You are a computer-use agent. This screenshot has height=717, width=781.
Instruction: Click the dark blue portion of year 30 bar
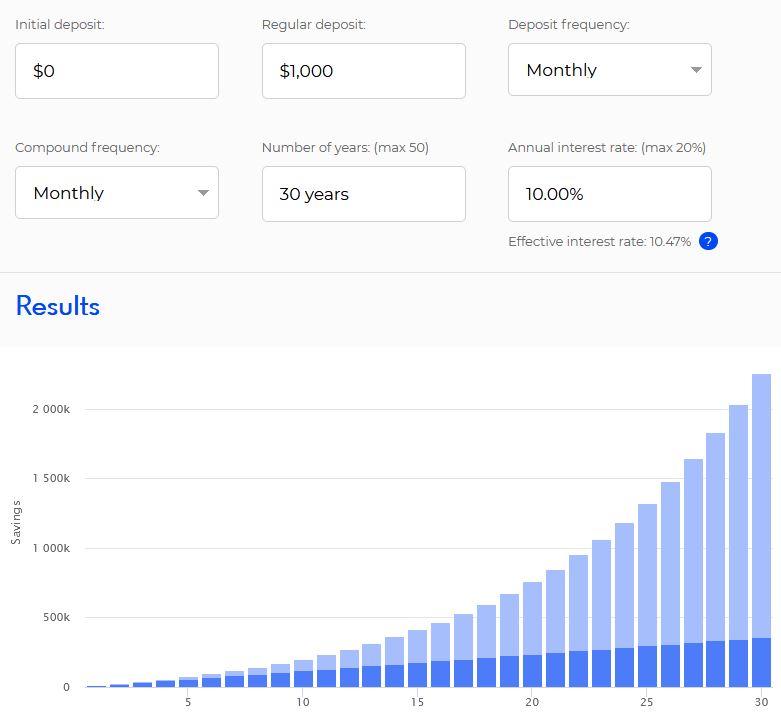coord(761,662)
